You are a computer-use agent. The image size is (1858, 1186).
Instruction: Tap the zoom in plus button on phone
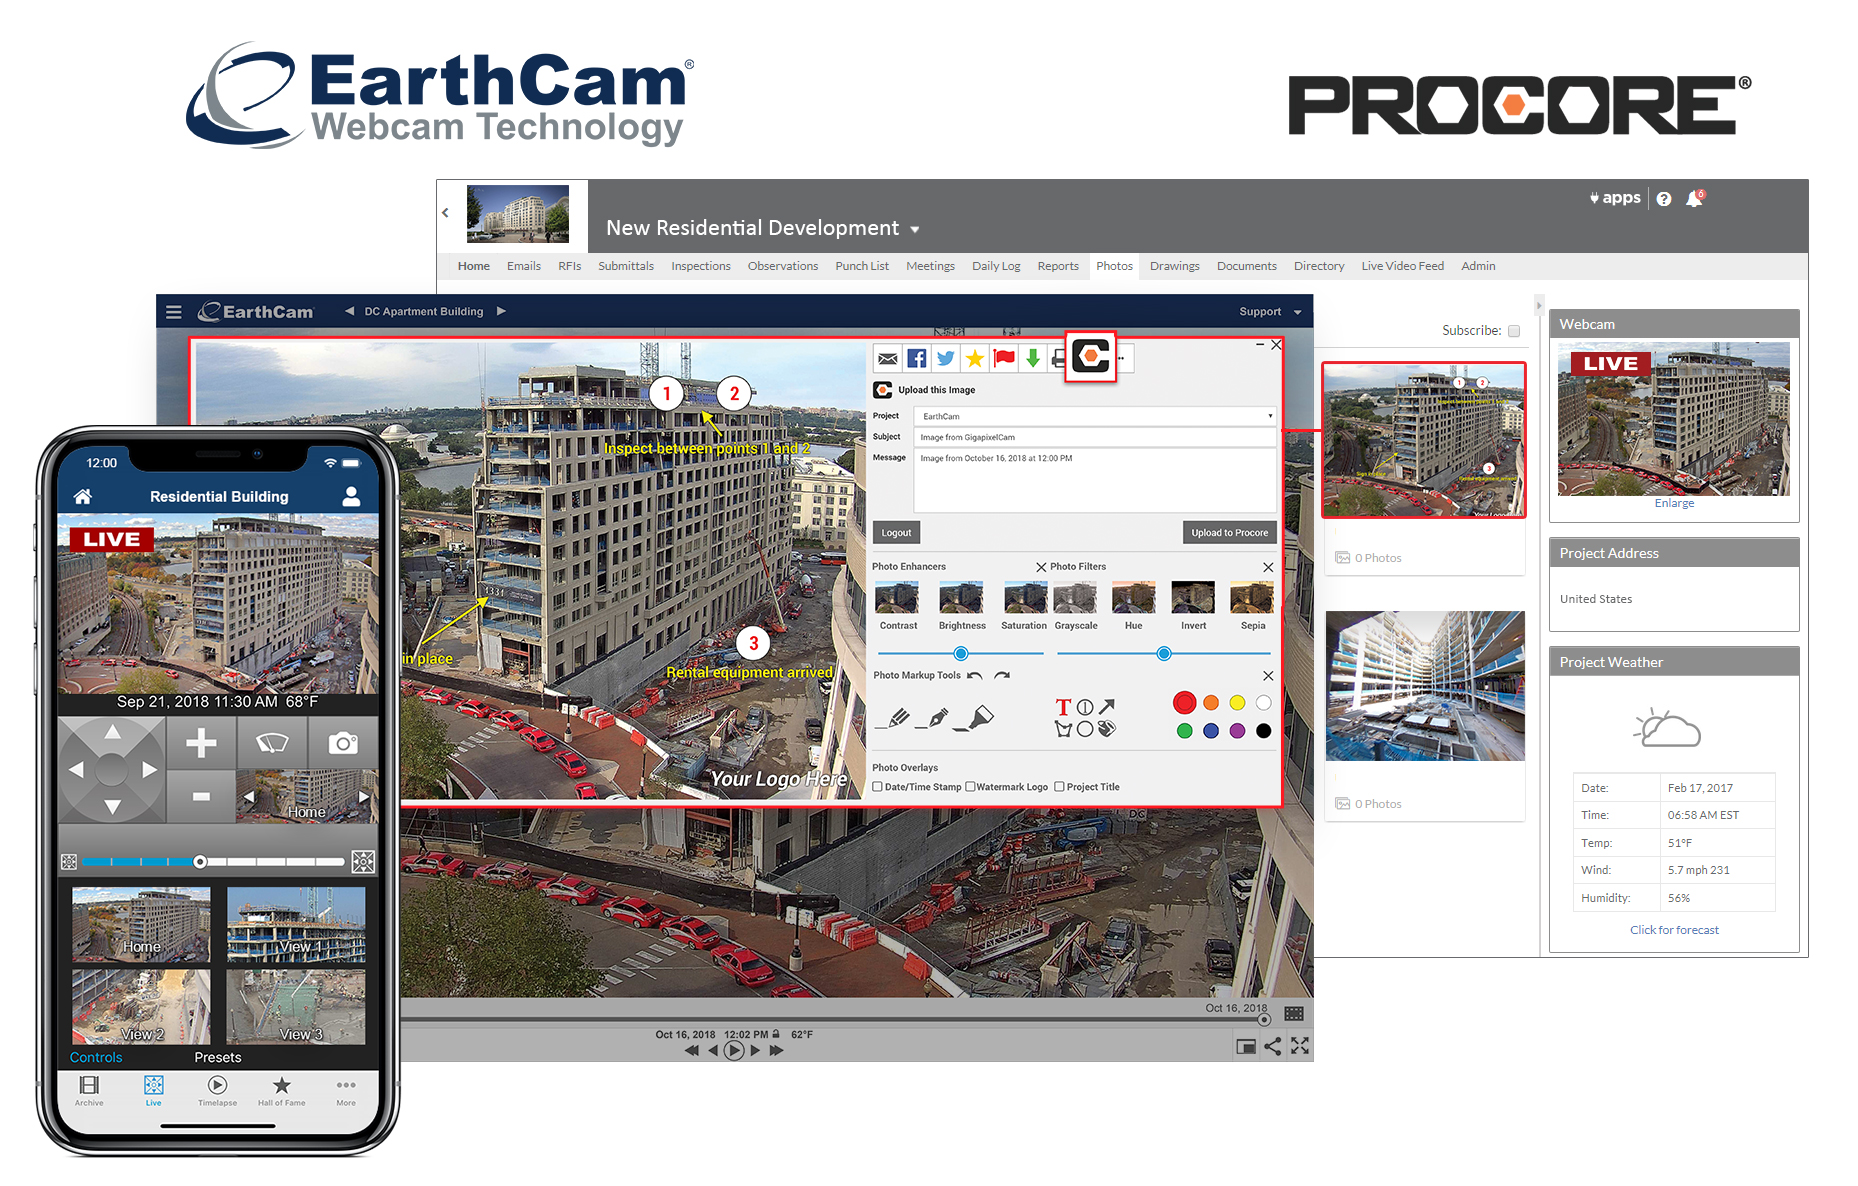pos(201,743)
